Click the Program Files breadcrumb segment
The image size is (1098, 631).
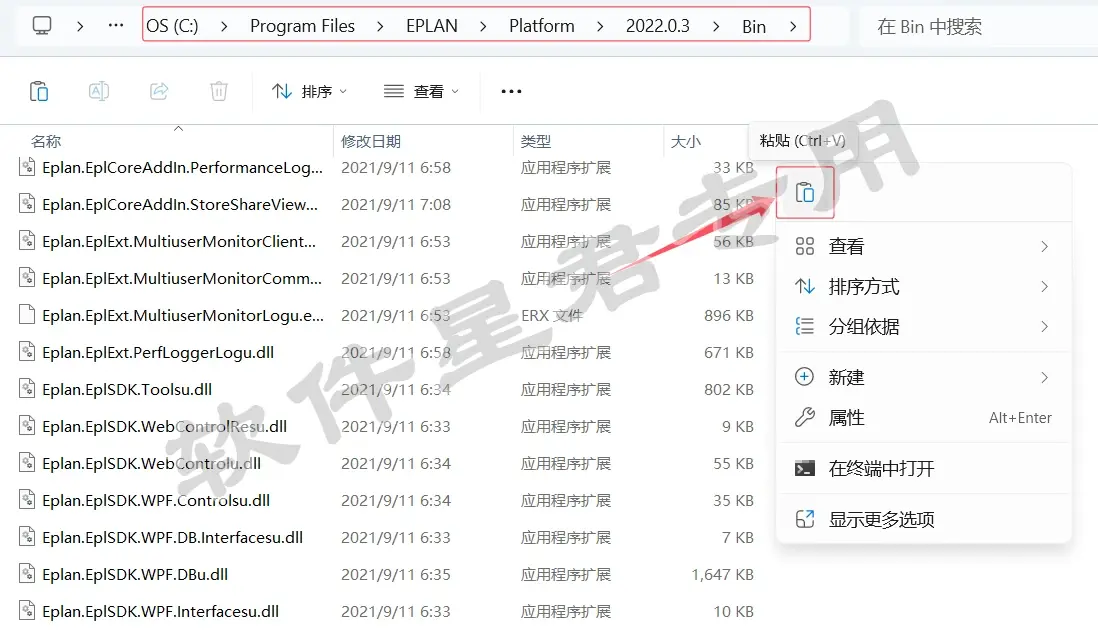(x=303, y=26)
